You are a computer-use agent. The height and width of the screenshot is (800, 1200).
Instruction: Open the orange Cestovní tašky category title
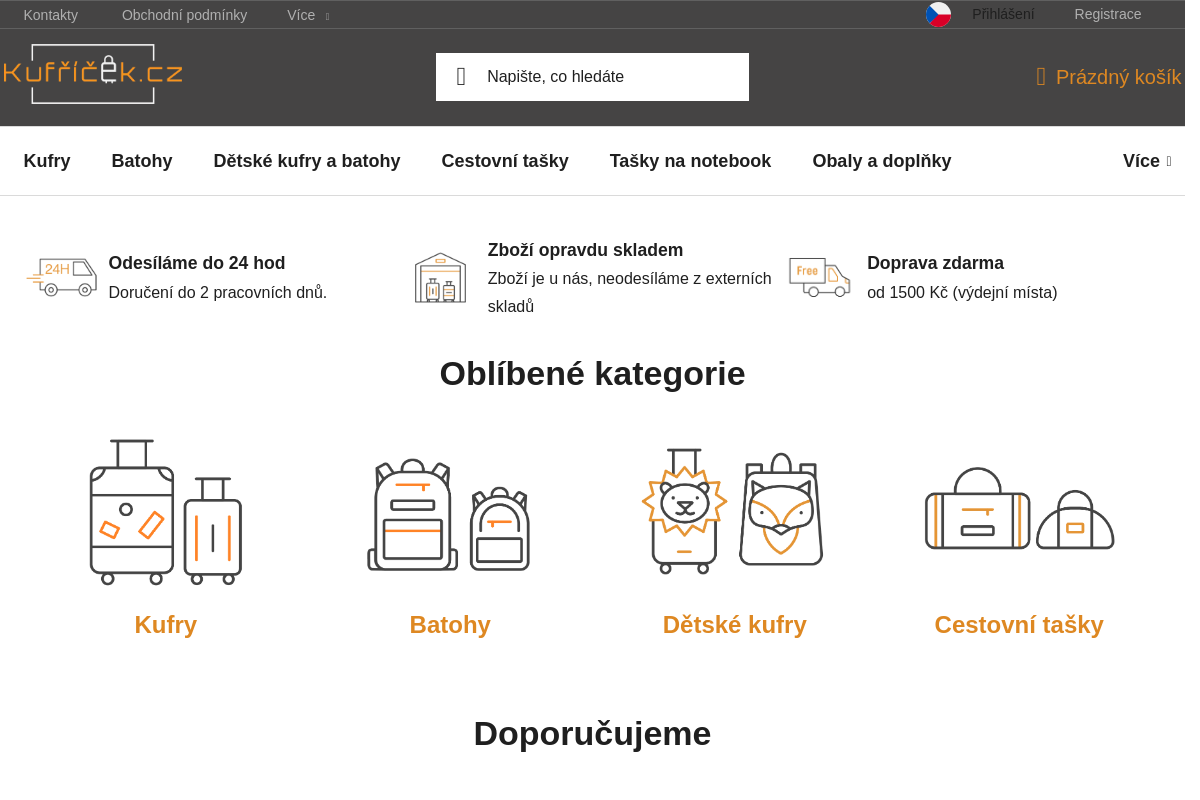1019,625
